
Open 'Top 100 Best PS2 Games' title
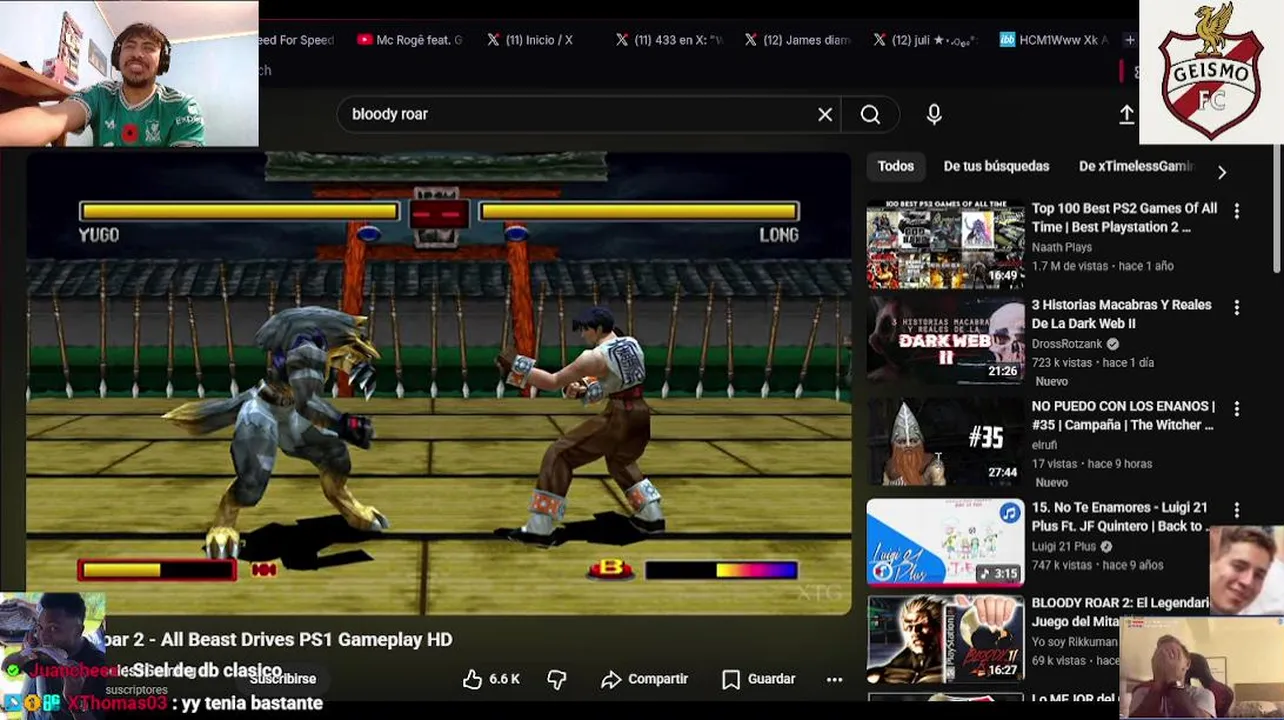click(1124, 218)
